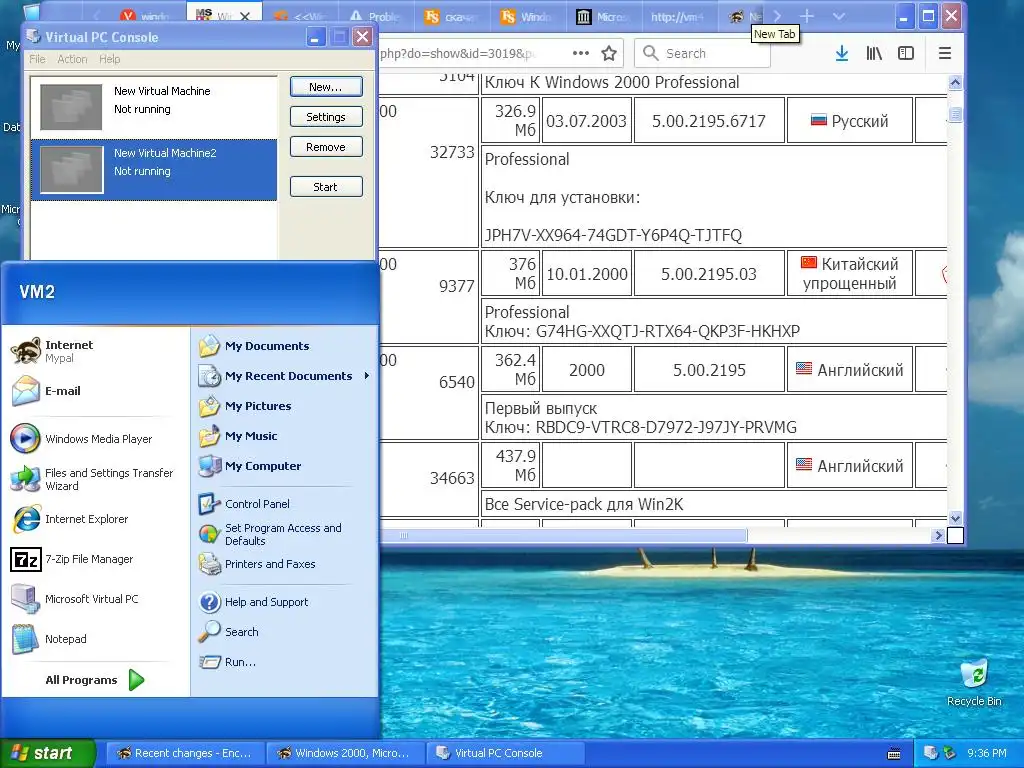The height and width of the screenshot is (768, 1024).
Task: Click Китайский упрощенный language cell
Action: [850, 274]
